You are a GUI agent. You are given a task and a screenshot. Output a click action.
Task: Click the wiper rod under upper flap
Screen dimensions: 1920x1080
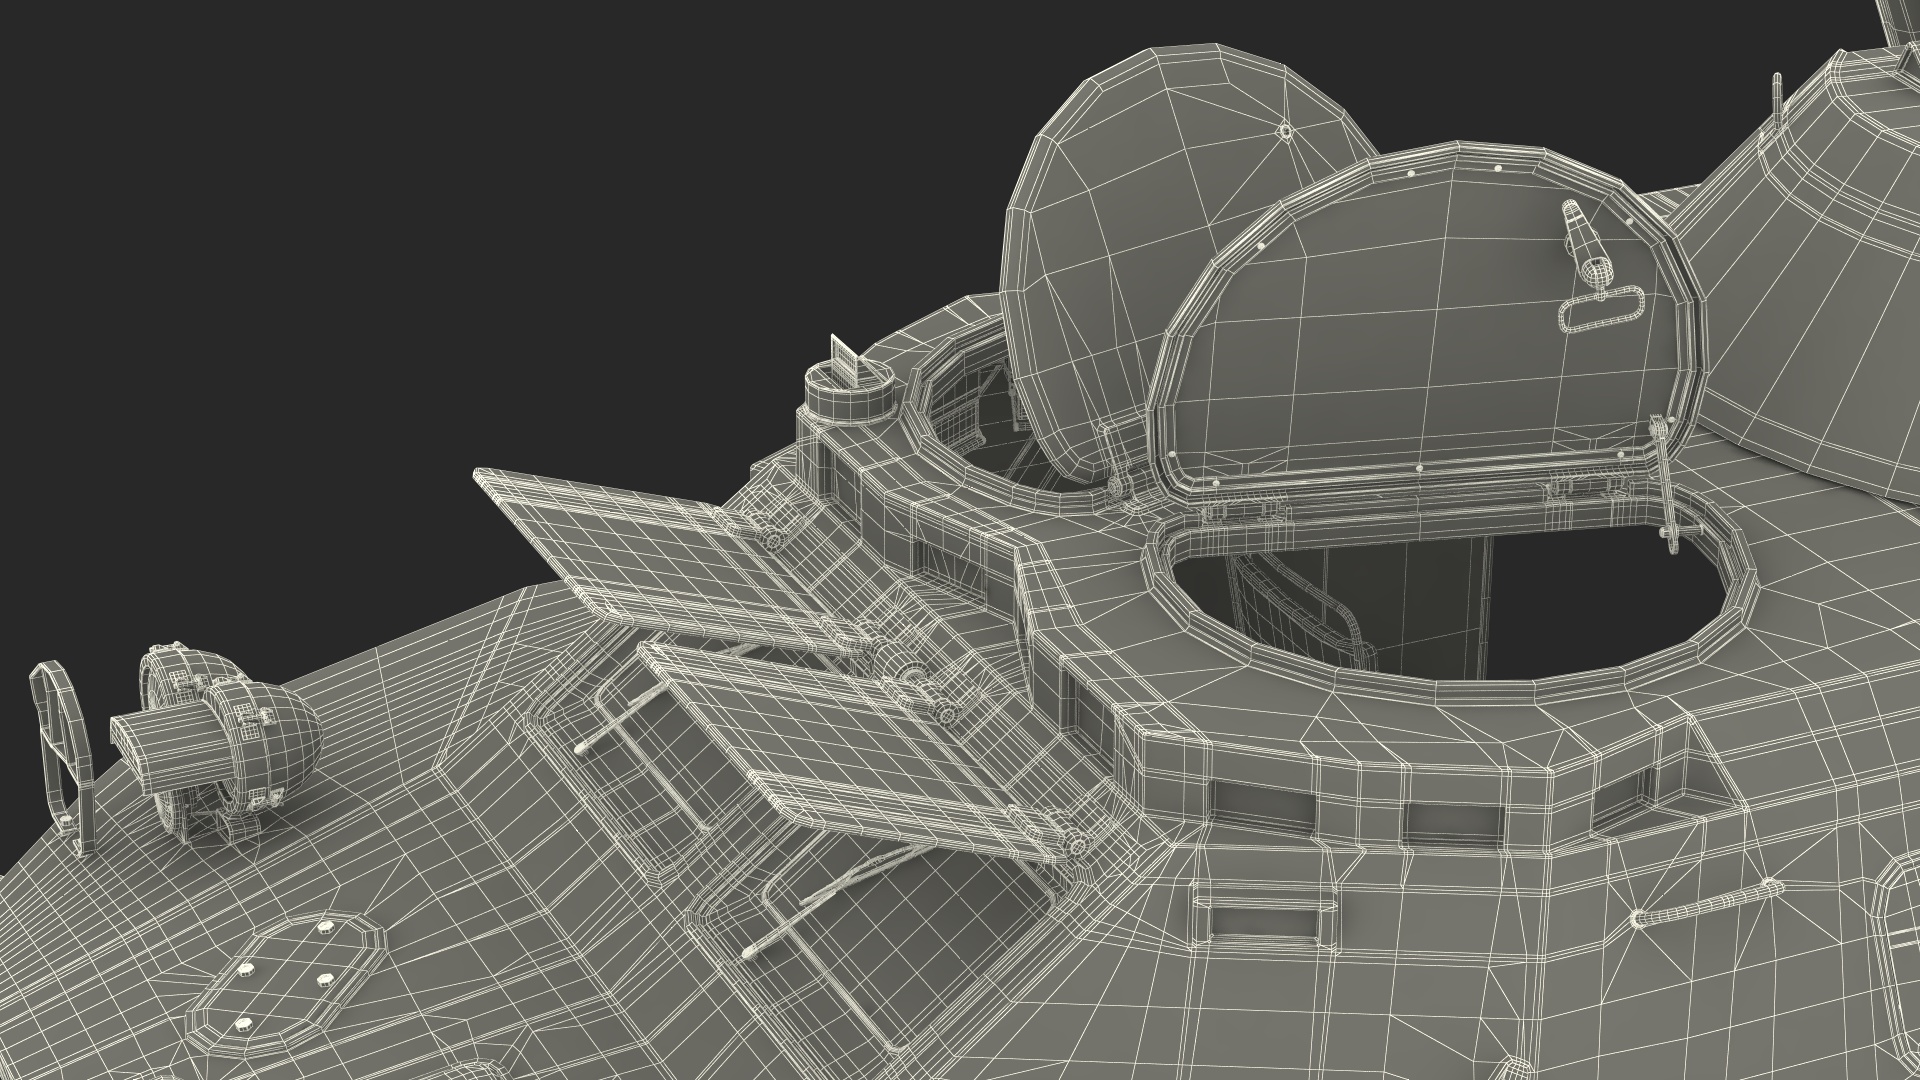620,718
